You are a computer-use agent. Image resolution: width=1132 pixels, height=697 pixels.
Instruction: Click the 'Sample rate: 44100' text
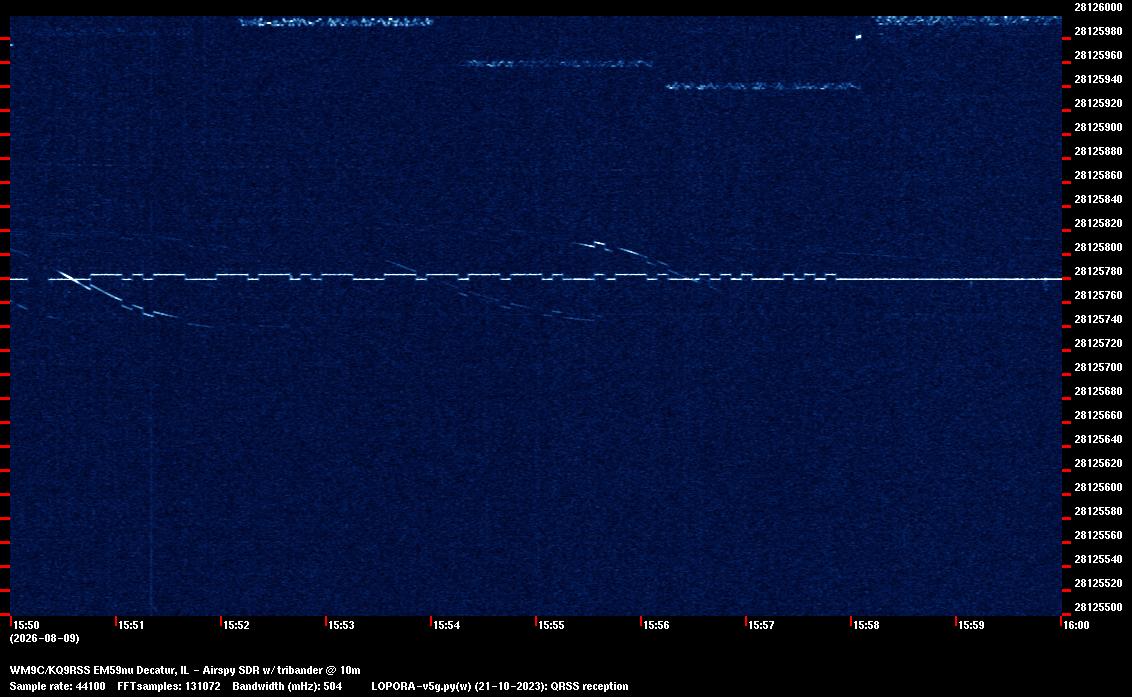pos(57,686)
